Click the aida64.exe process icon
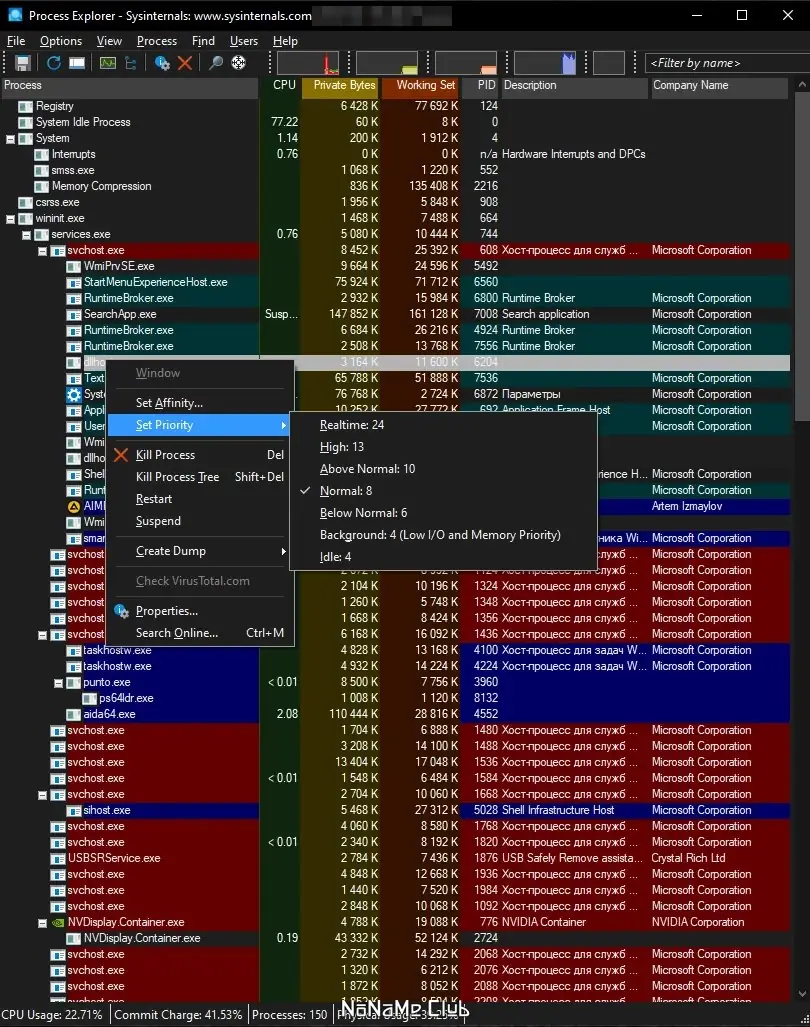Screen dimensions: 810x1027 tap(74, 714)
